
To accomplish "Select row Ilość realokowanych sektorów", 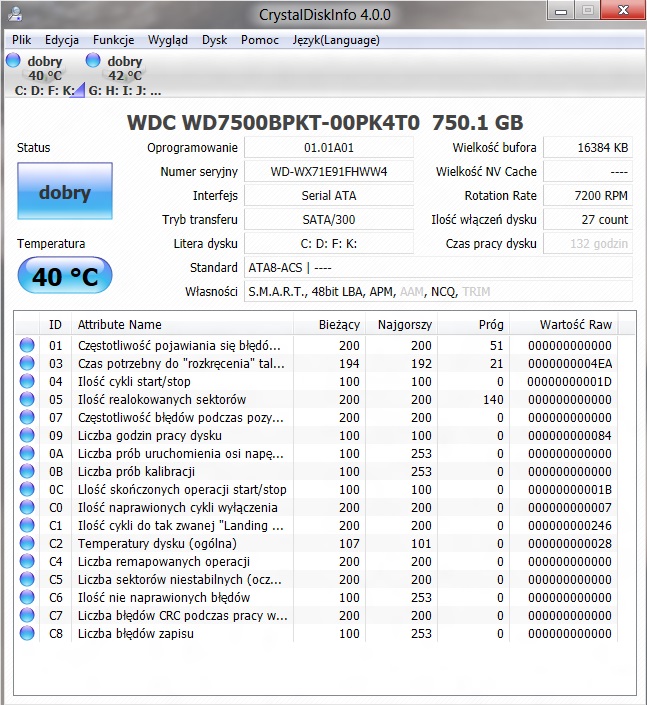I will click(317, 399).
